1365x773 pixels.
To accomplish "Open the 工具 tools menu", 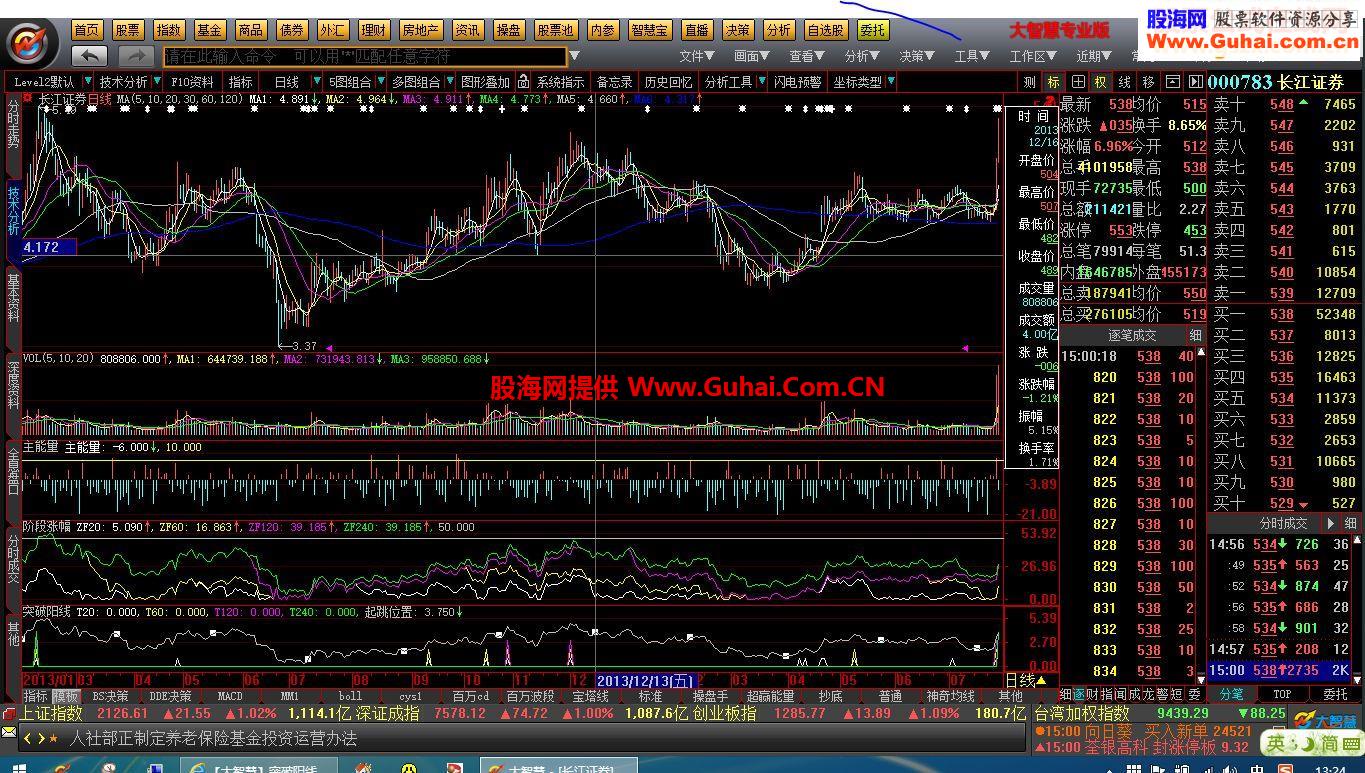I will point(972,56).
